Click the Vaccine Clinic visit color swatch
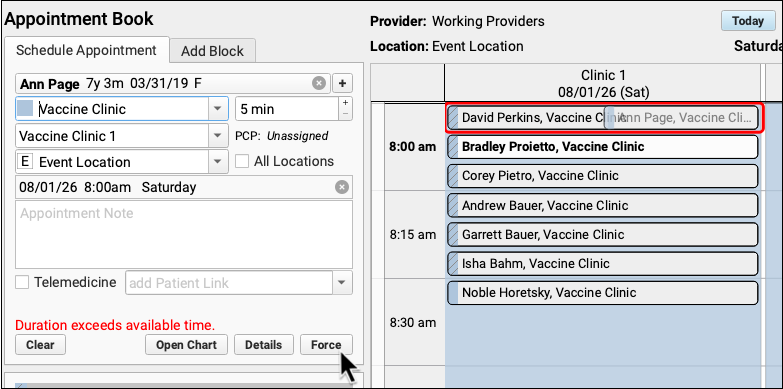 click(x=25, y=109)
